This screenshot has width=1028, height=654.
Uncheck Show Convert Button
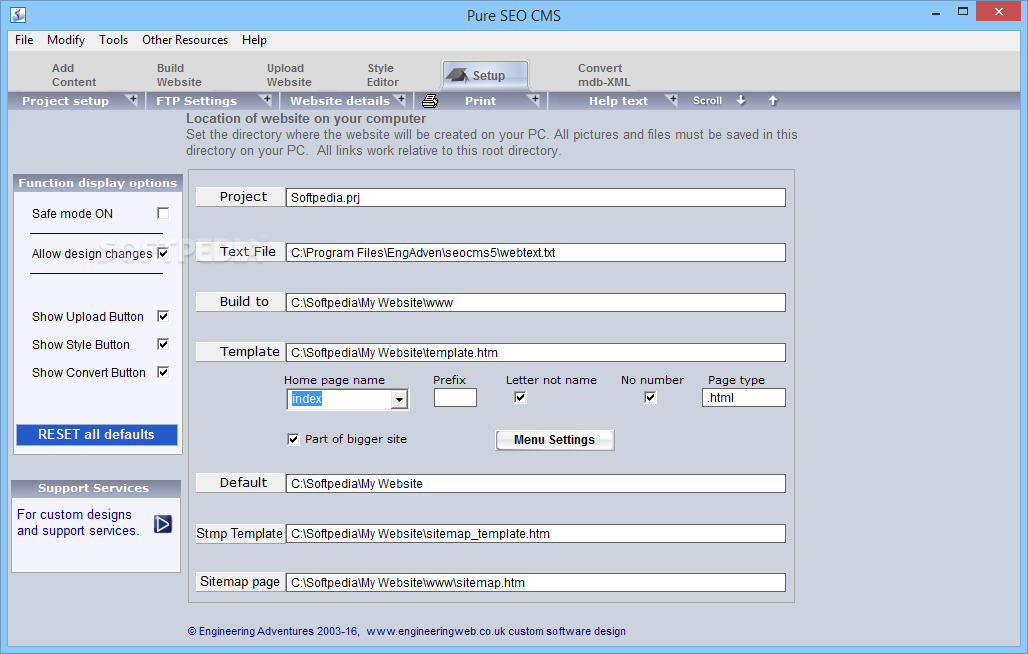coord(163,372)
